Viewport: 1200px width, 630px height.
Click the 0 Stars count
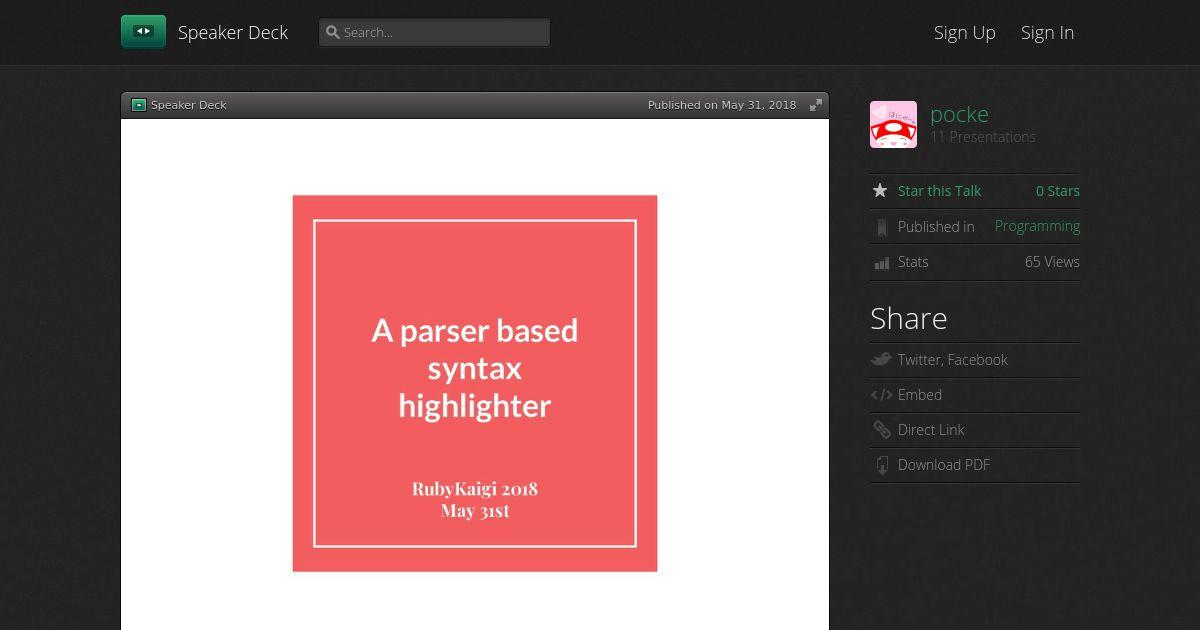[1058, 191]
